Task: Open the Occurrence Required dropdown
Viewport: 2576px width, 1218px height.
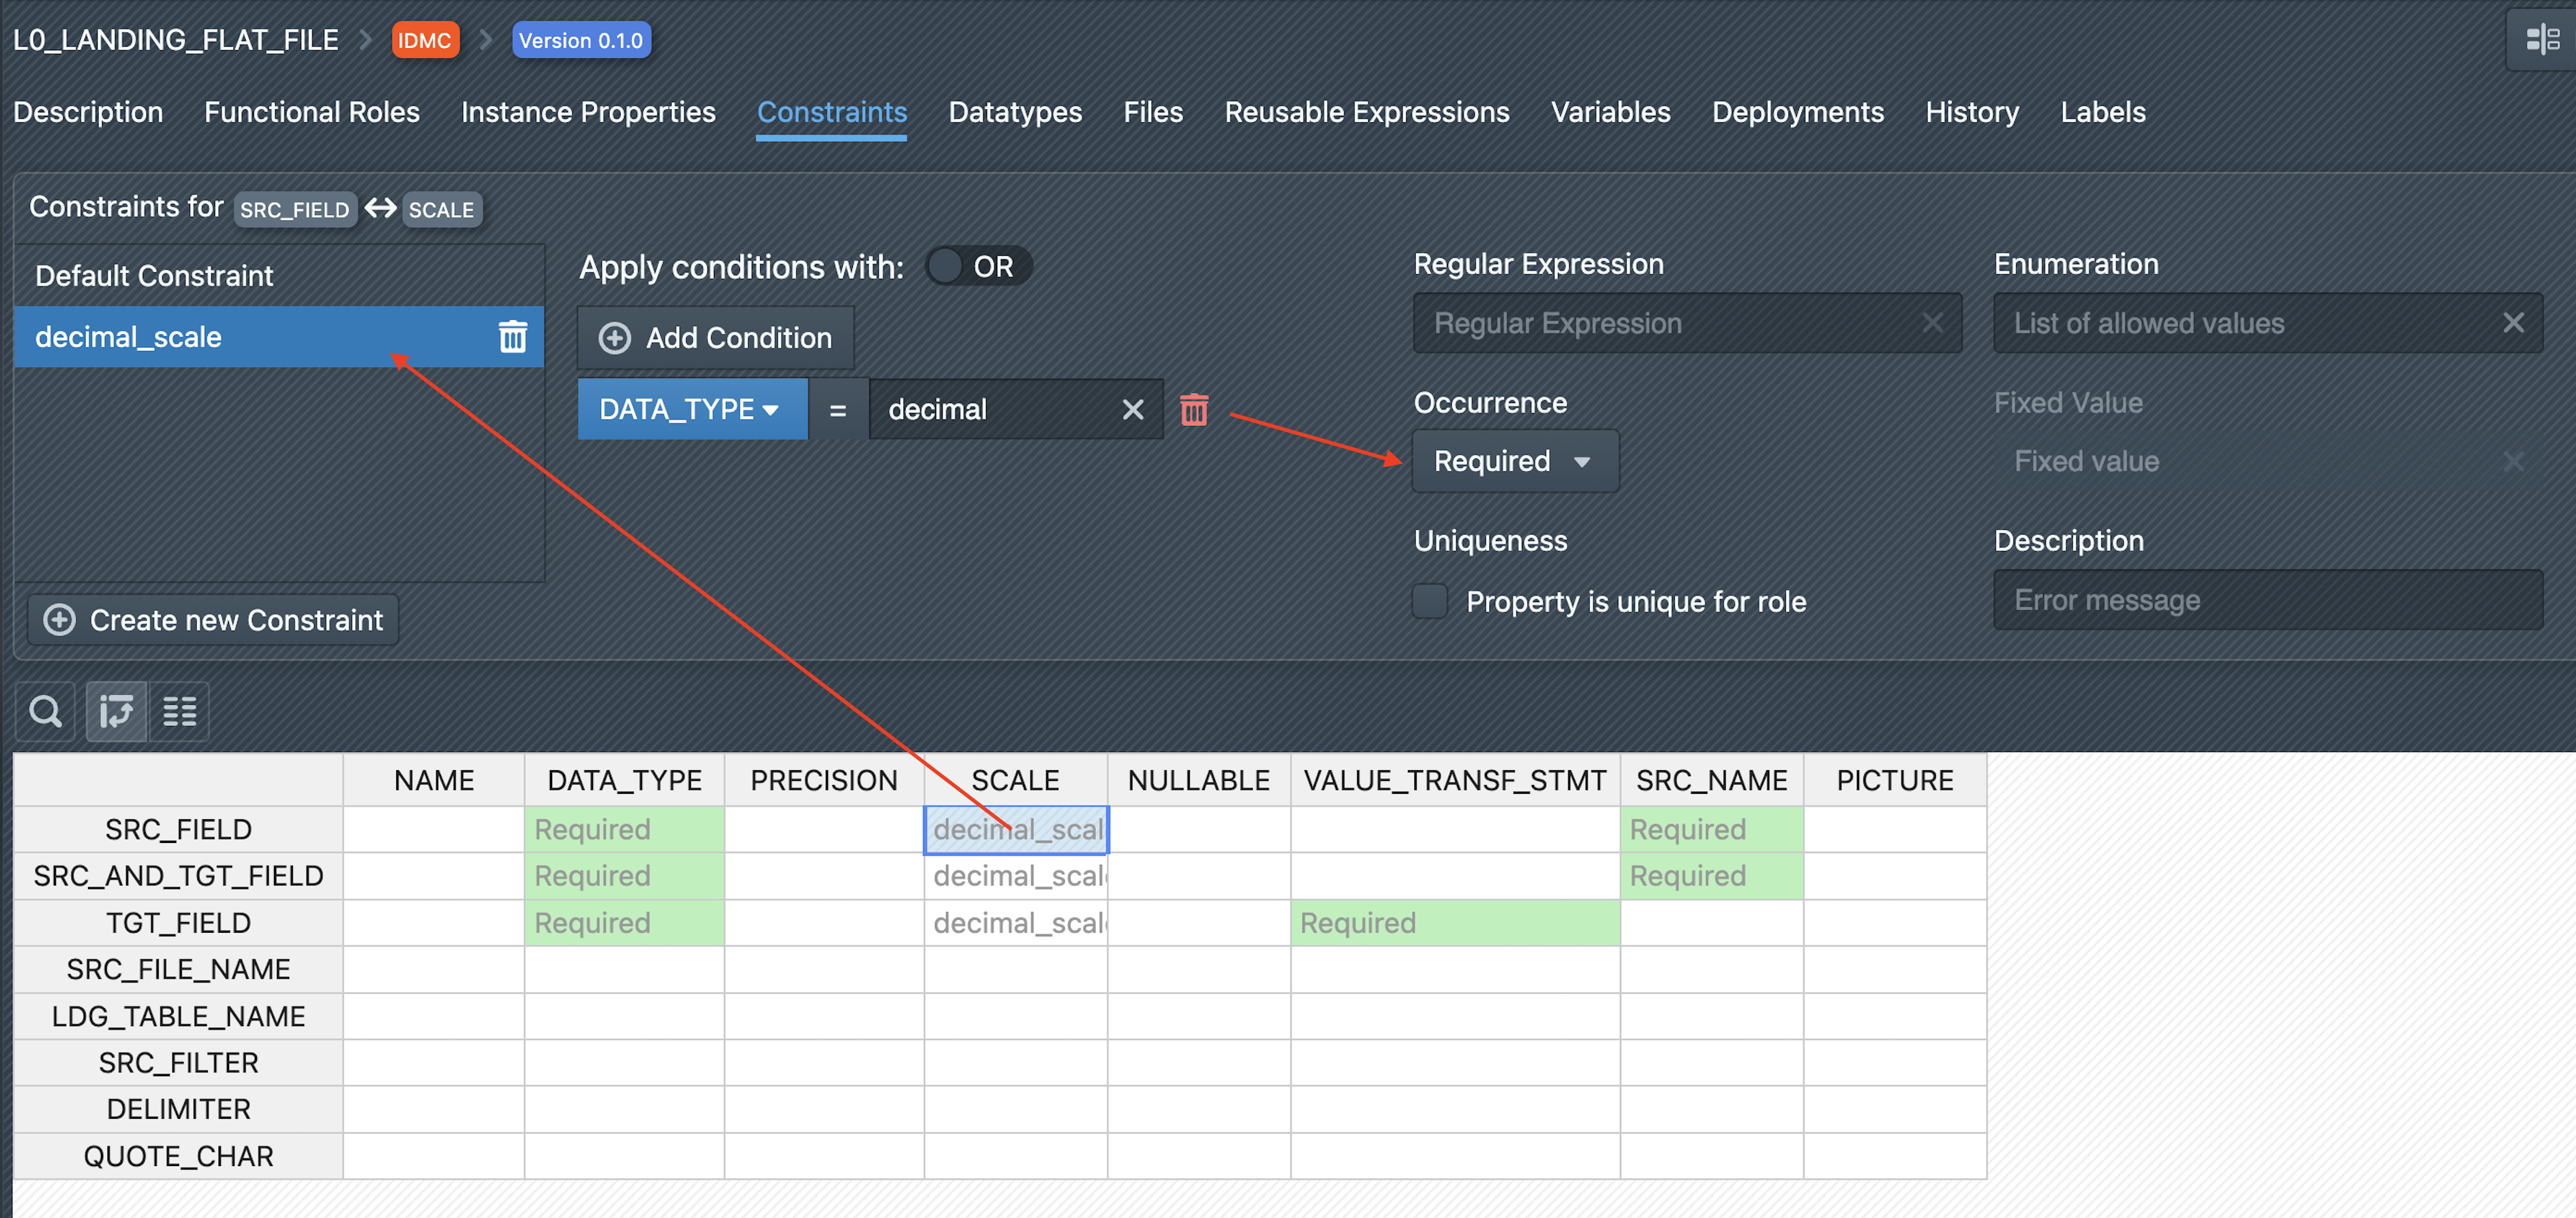Action: [x=1514, y=461]
